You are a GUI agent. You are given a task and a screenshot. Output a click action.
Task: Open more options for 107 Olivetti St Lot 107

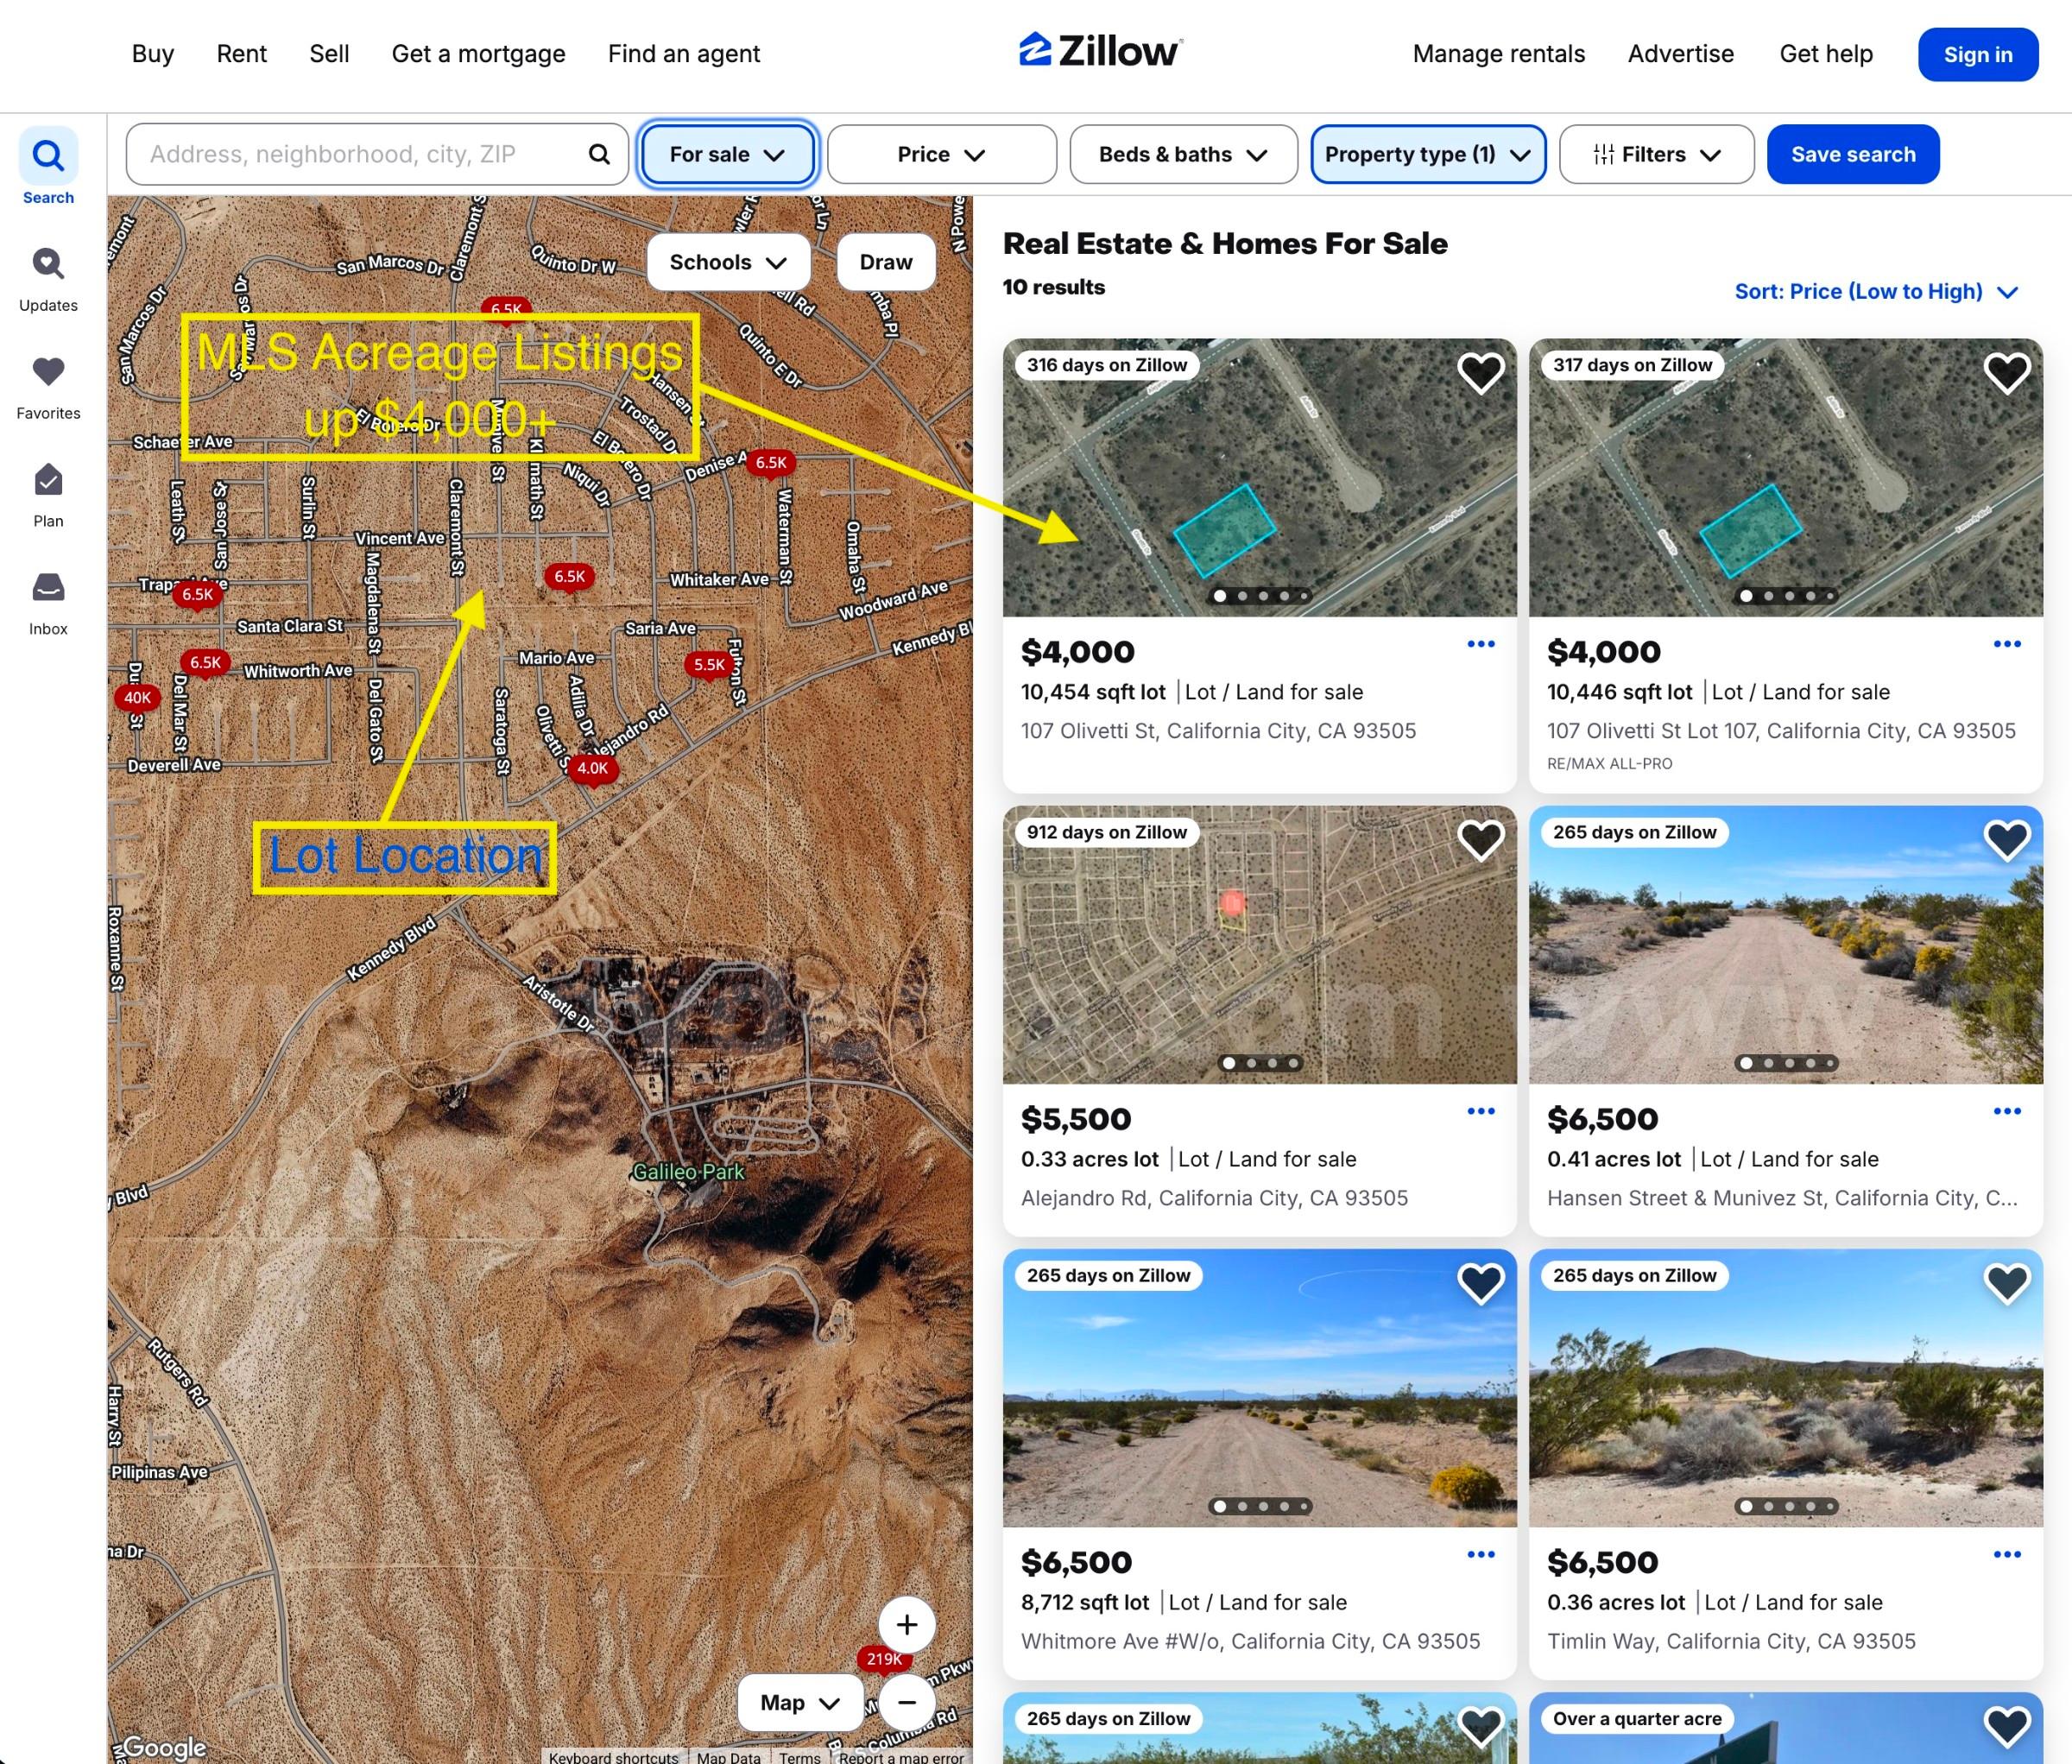[x=2007, y=644]
